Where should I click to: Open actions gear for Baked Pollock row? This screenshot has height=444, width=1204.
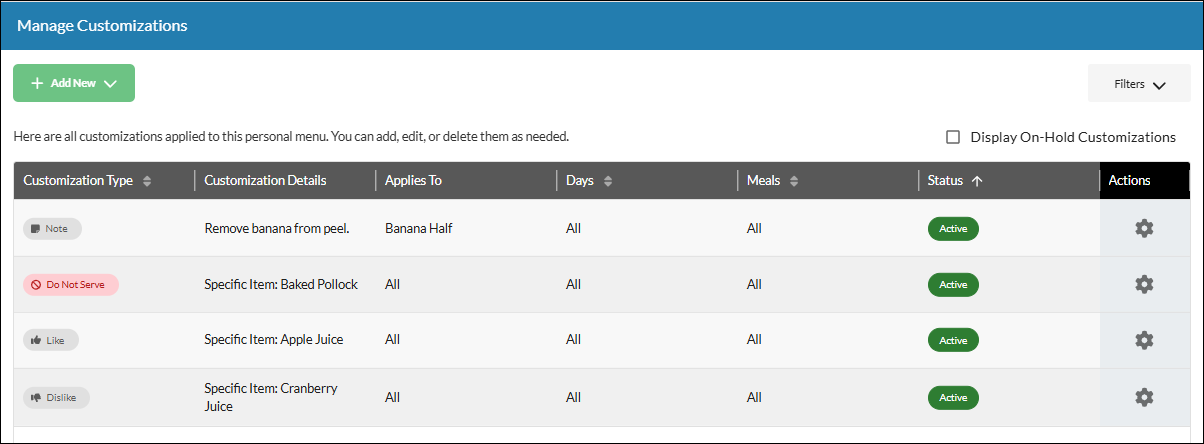pyautogui.click(x=1144, y=284)
